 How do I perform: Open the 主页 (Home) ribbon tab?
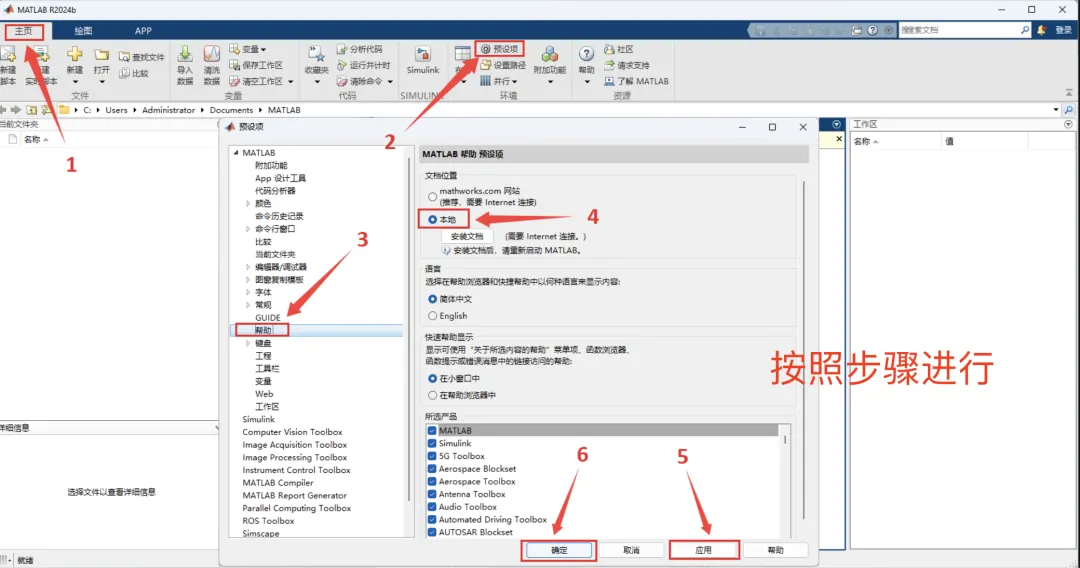pyautogui.click(x=23, y=31)
